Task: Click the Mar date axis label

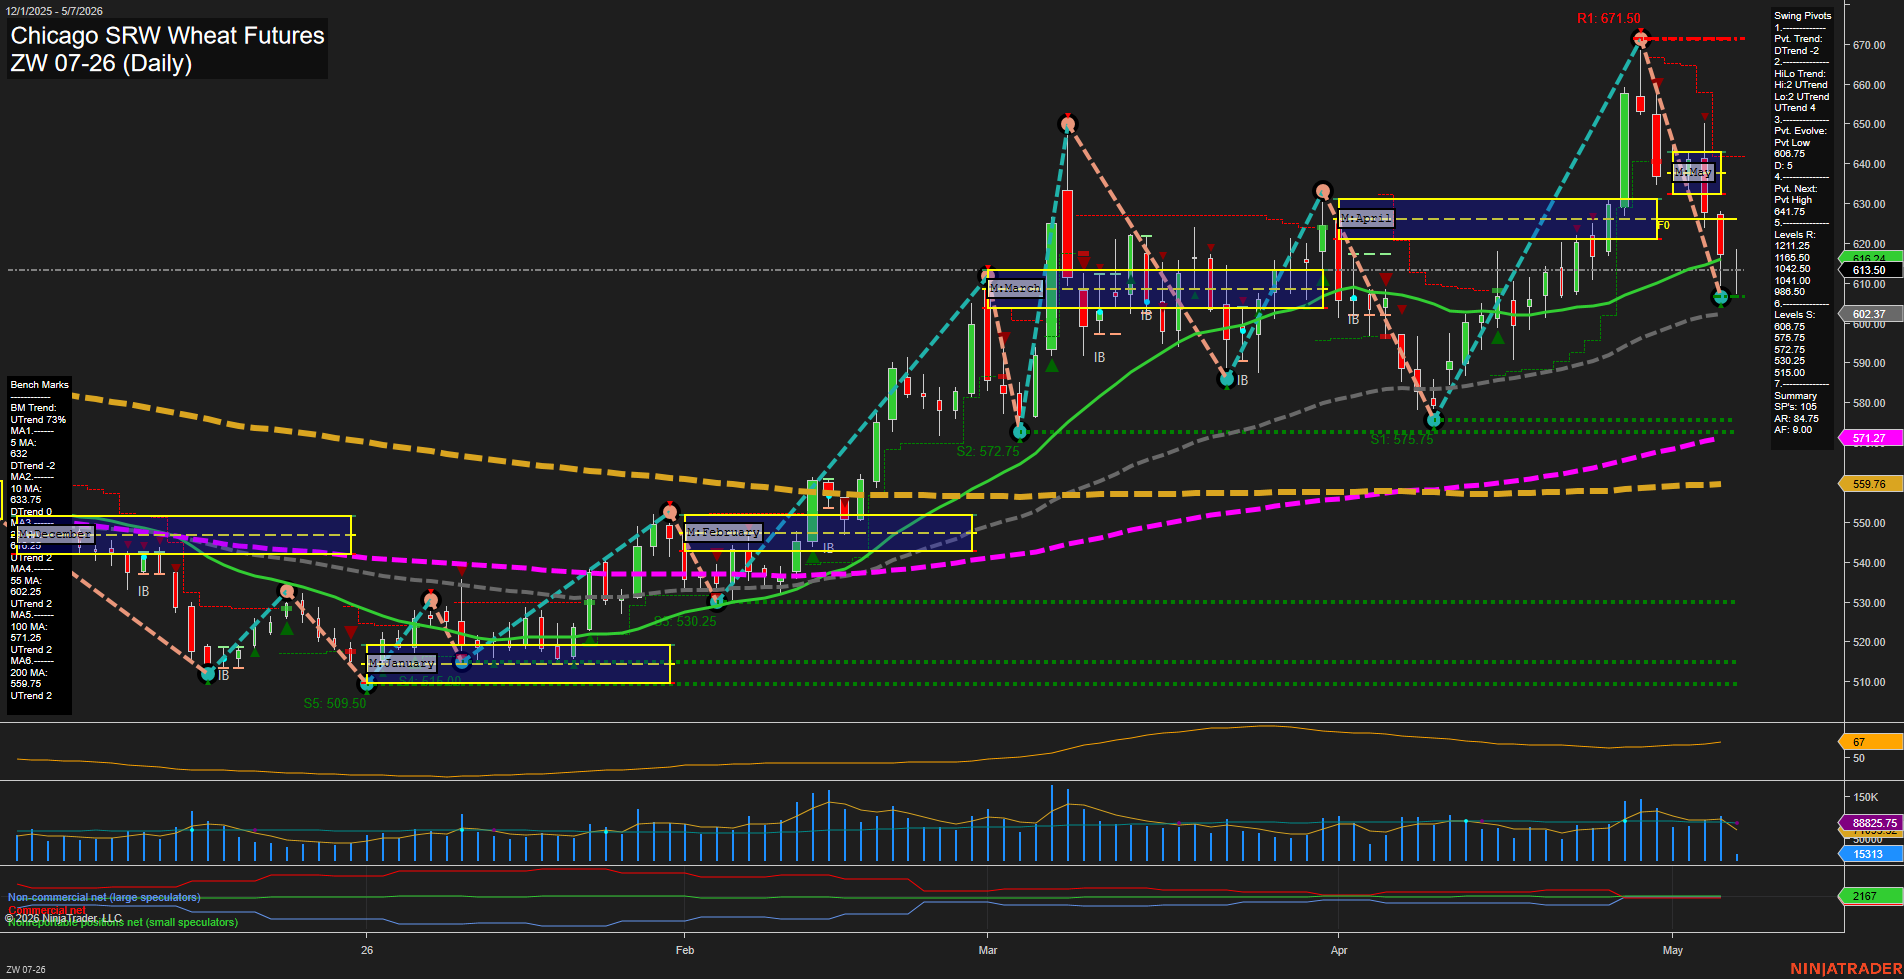Action: (x=988, y=950)
